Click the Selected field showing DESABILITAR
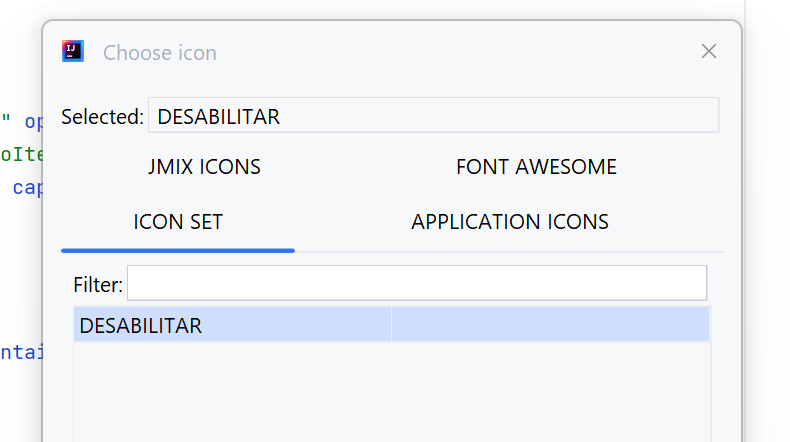Image resolution: width=790 pixels, height=442 pixels. 433,115
